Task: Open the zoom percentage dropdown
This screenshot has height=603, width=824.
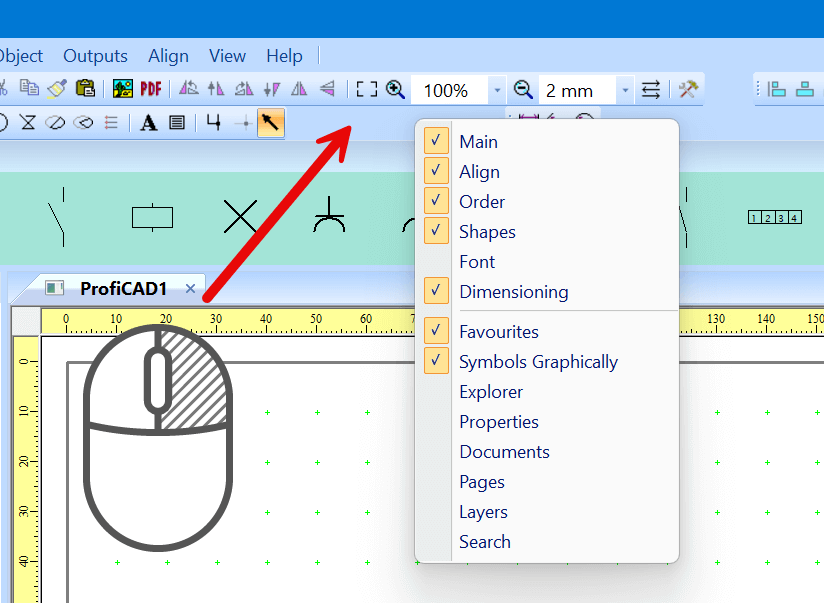Action: pos(497,89)
